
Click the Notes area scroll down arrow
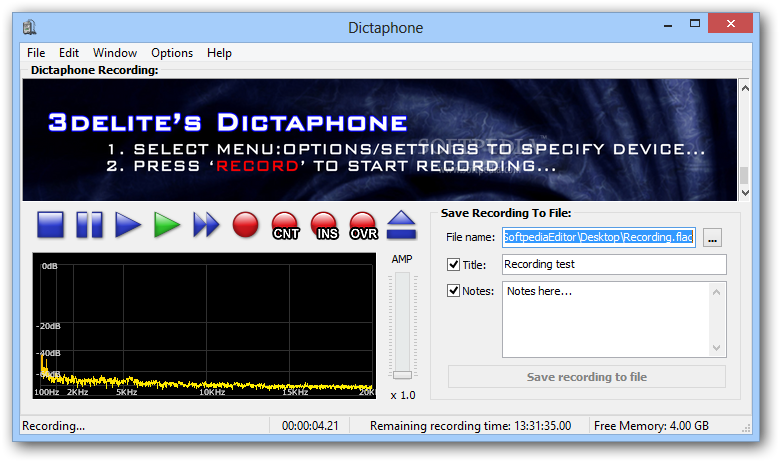coord(716,348)
